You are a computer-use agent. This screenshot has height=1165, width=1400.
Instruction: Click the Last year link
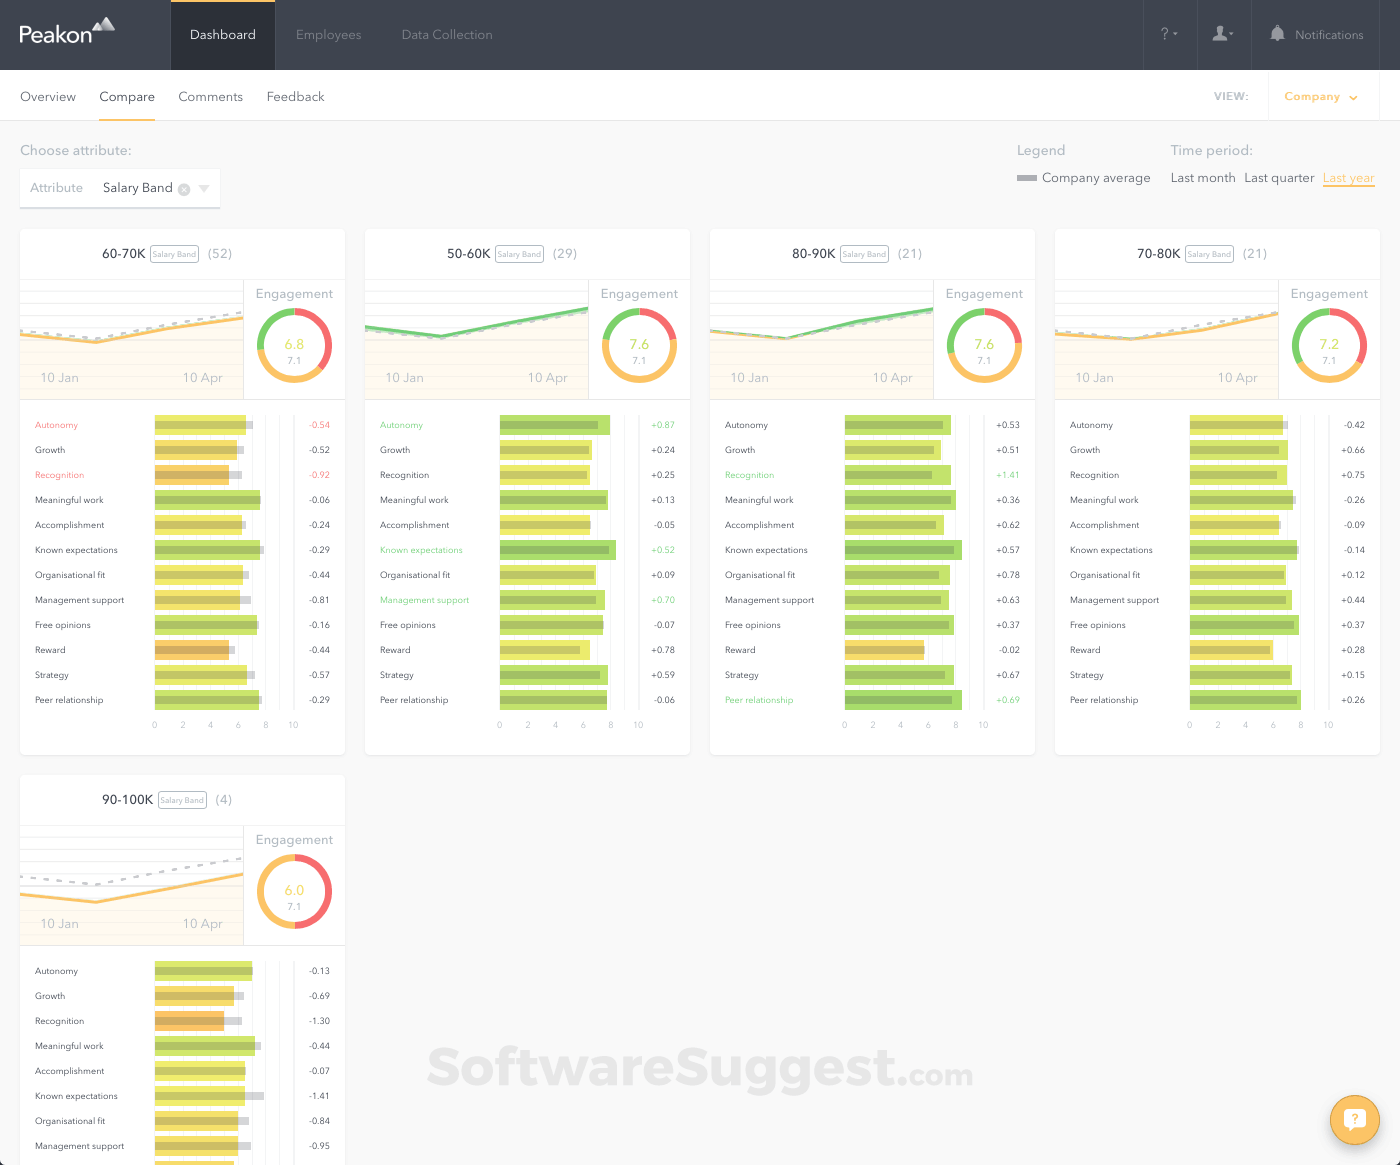click(1348, 177)
